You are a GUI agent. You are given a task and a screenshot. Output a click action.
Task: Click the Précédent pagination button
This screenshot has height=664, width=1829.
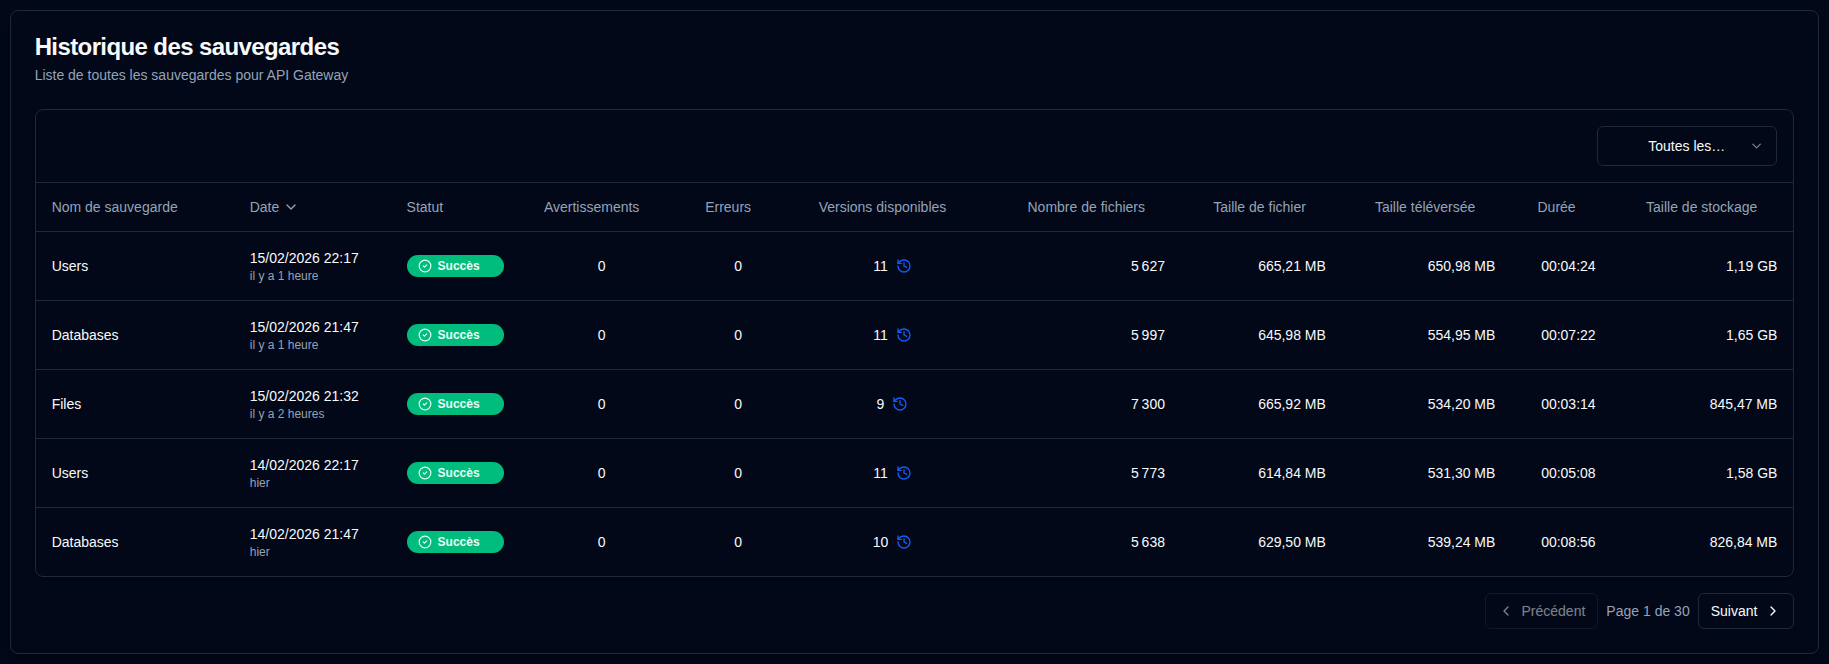1541,611
